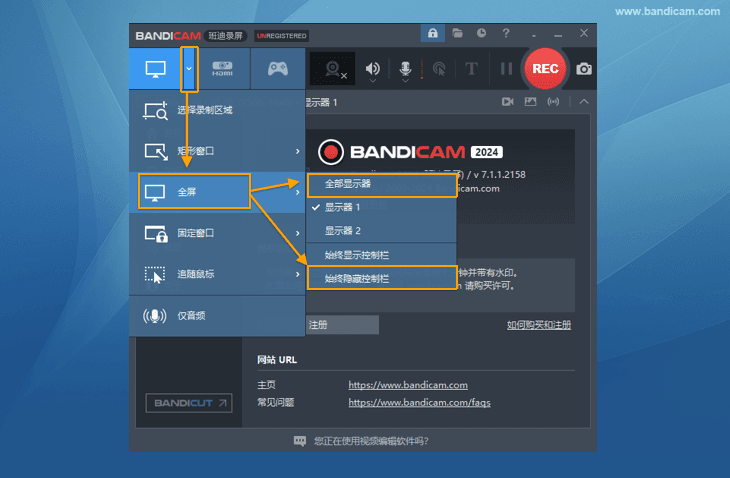Click the Bandicam red record logo
Screen dimensions: 730x478
[331, 152]
